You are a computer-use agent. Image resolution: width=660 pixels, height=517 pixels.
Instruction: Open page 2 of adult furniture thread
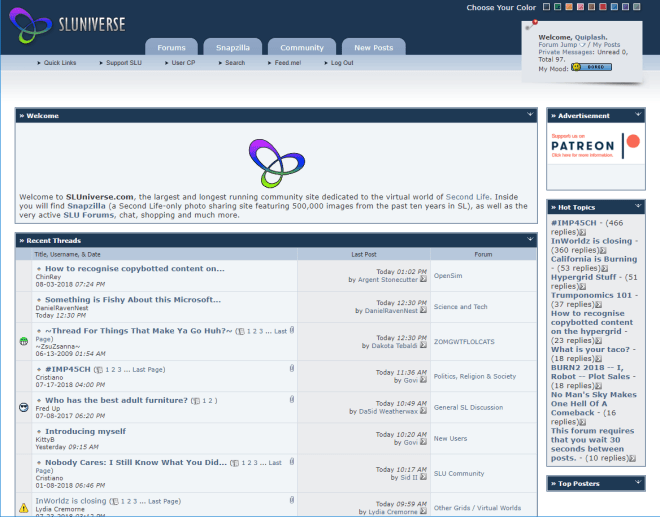[x=210, y=401]
